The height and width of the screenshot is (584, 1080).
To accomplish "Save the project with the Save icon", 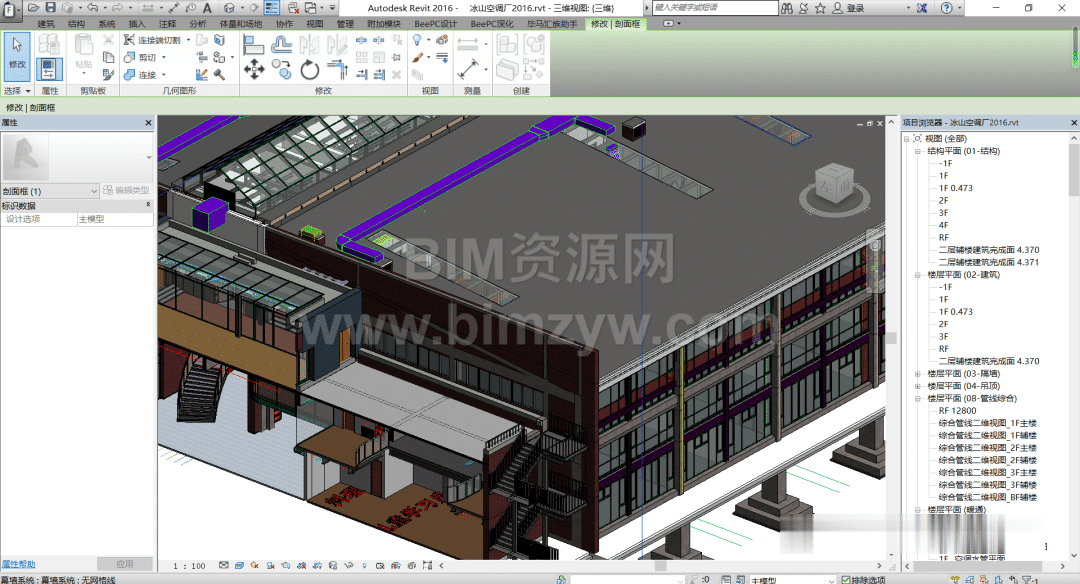I will click(50, 8).
